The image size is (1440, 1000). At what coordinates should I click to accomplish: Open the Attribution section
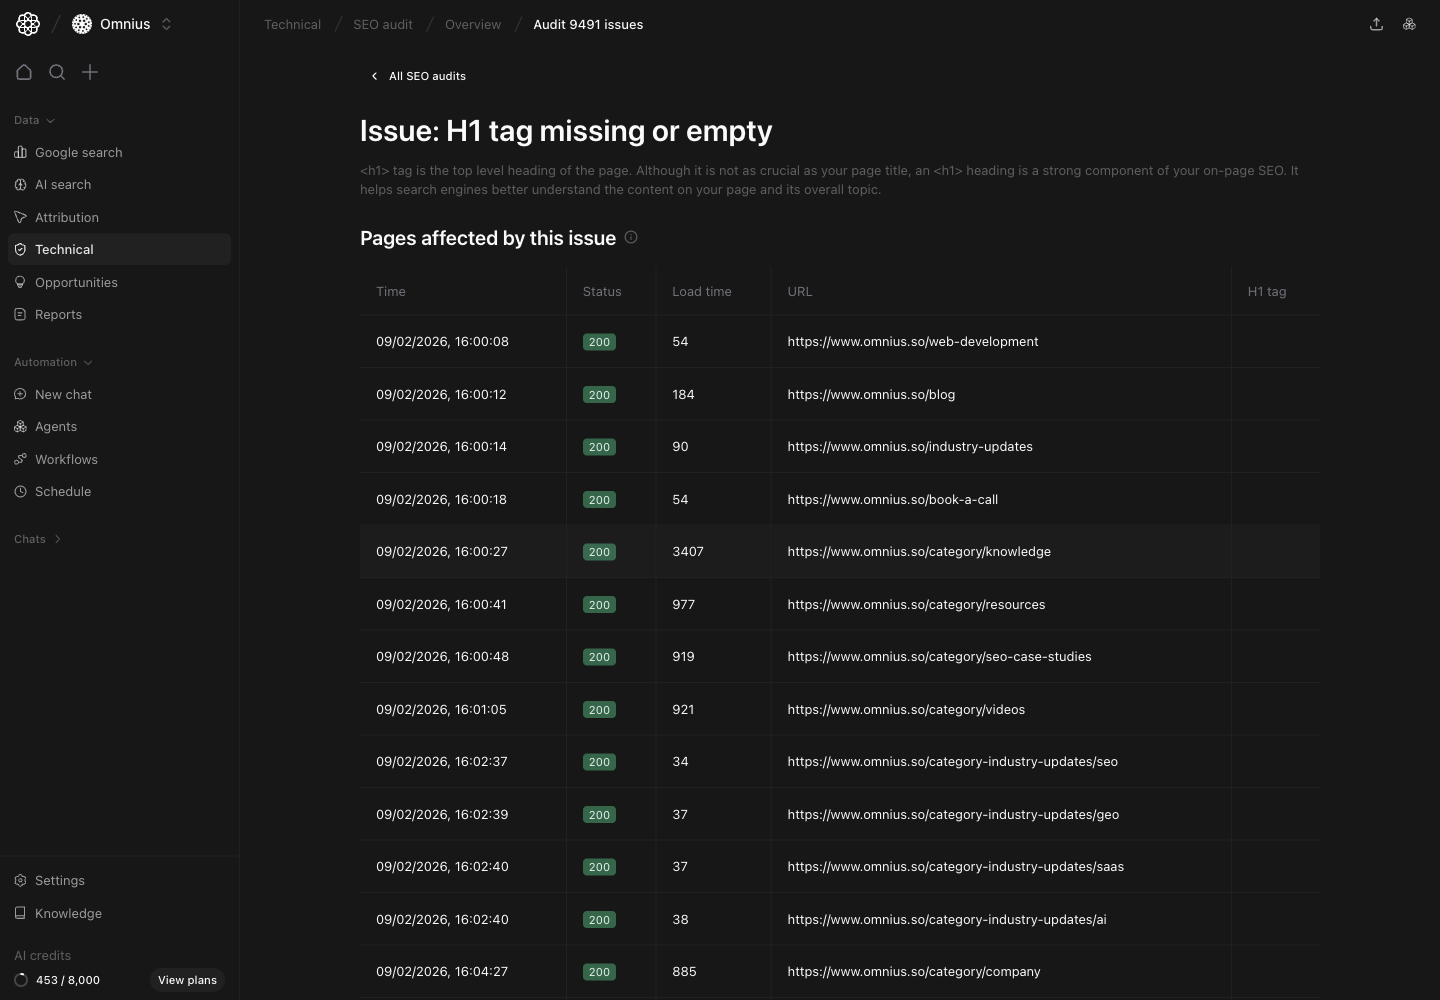67,217
